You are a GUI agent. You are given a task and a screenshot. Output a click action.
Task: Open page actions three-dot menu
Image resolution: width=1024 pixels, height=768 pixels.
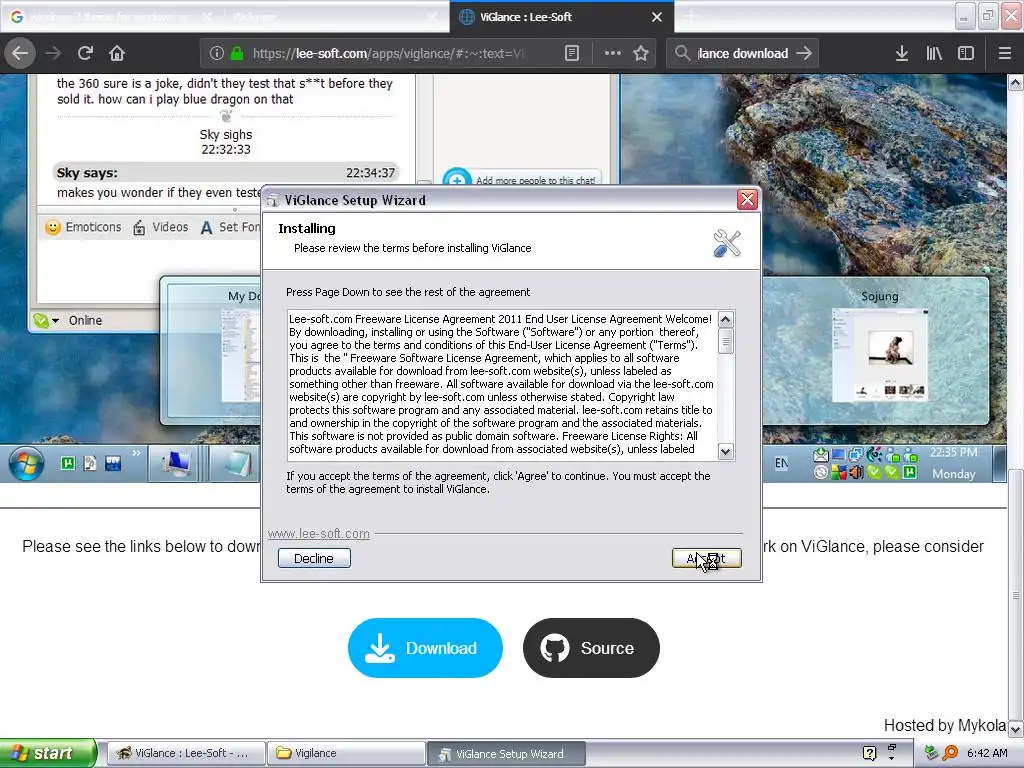pyautogui.click(x=613, y=54)
